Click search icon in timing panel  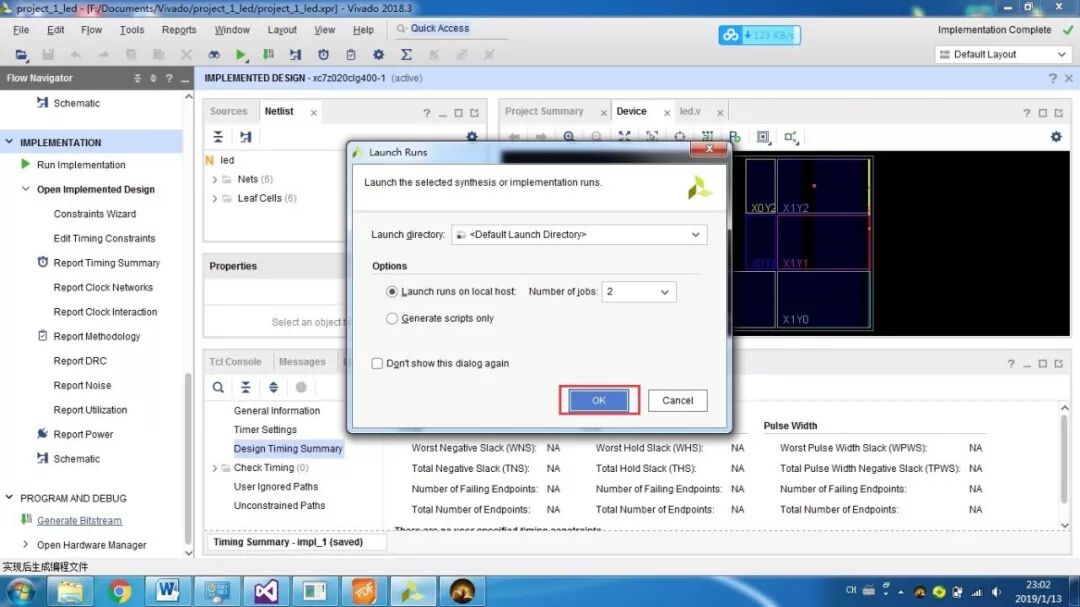pos(218,387)
